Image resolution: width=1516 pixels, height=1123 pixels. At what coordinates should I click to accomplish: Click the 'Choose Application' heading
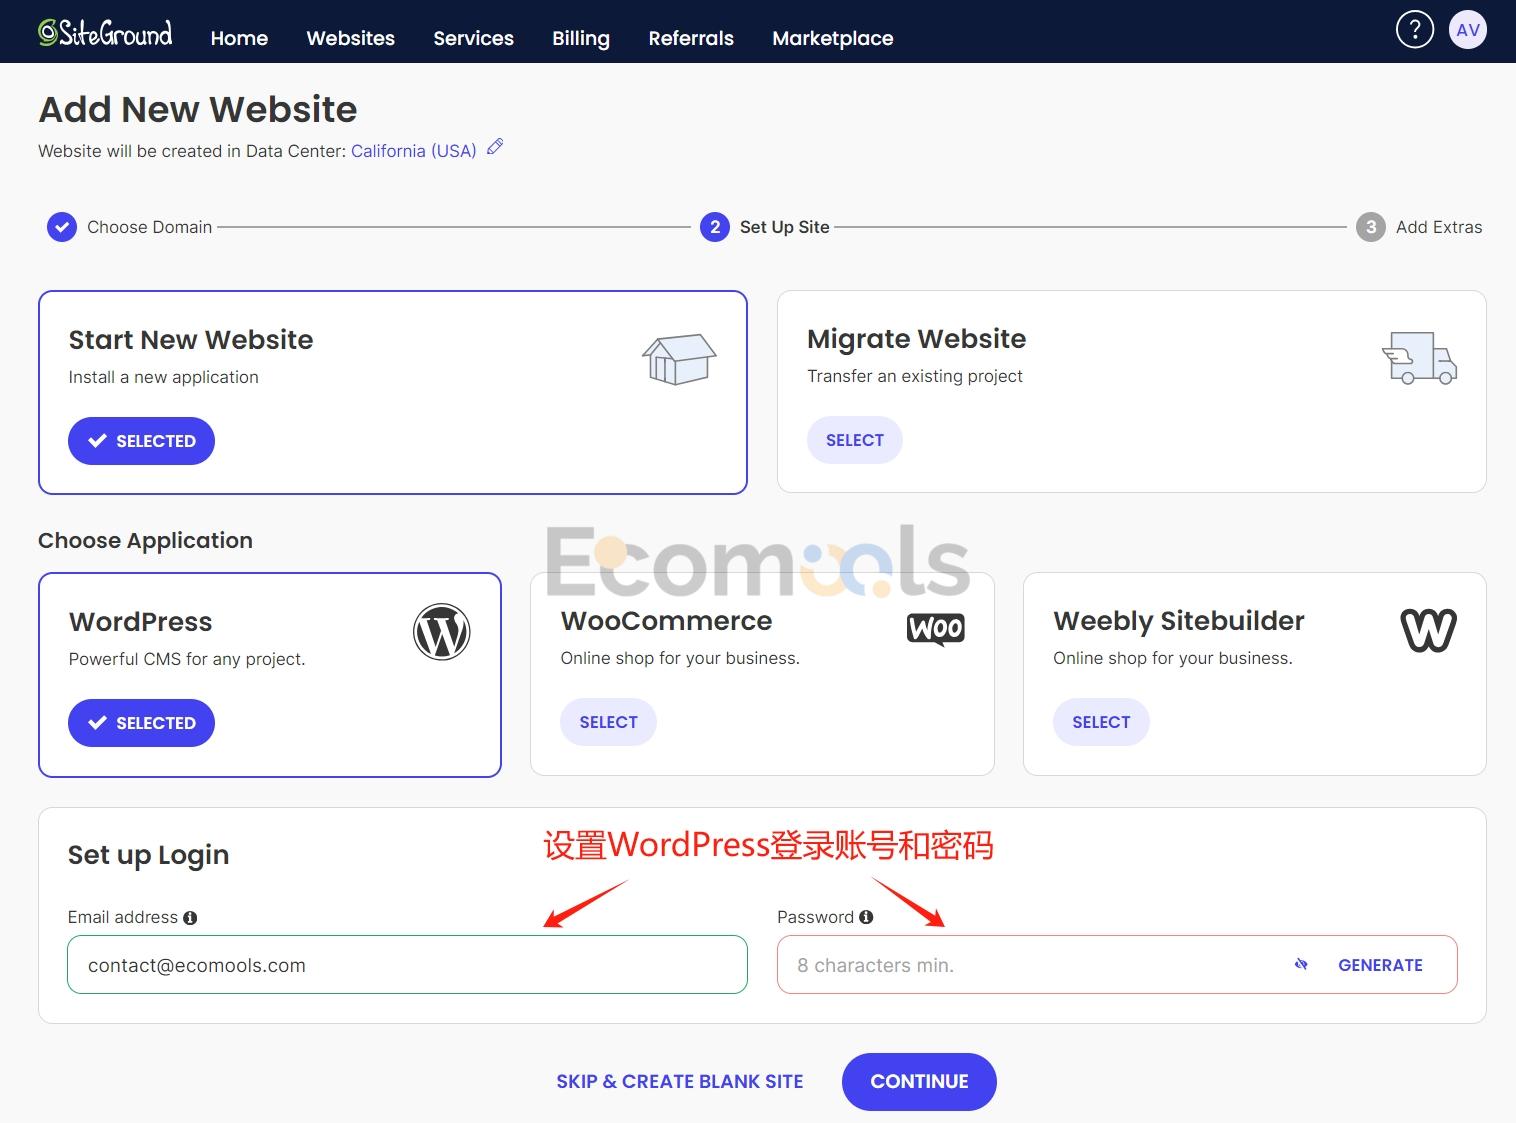(x=145, y=540)
